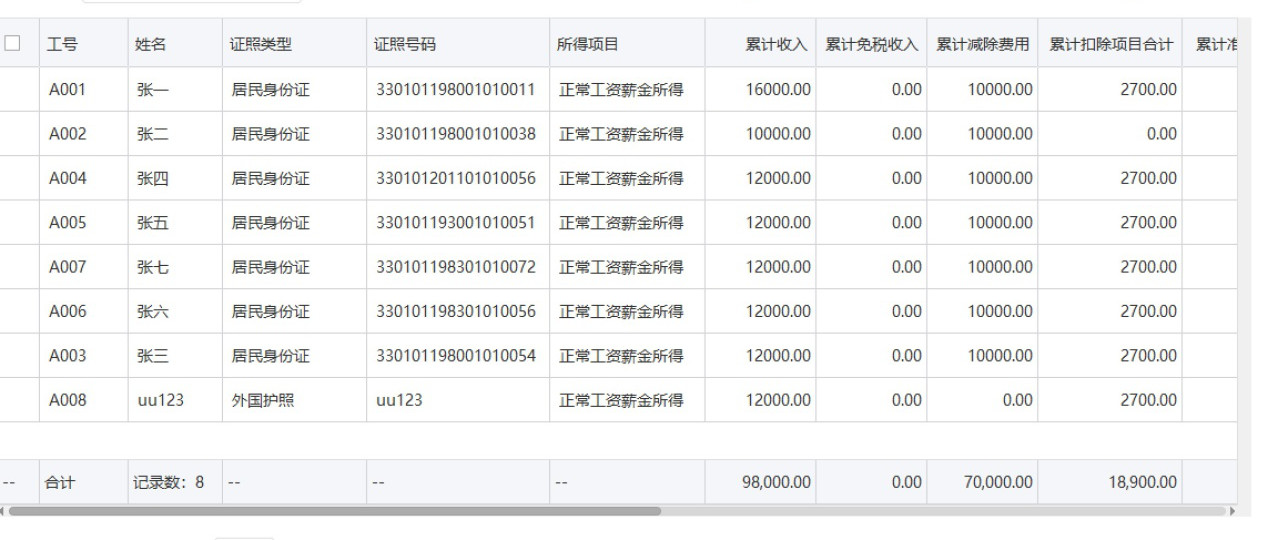Click the 工号 column header

(x=63, y=45)
